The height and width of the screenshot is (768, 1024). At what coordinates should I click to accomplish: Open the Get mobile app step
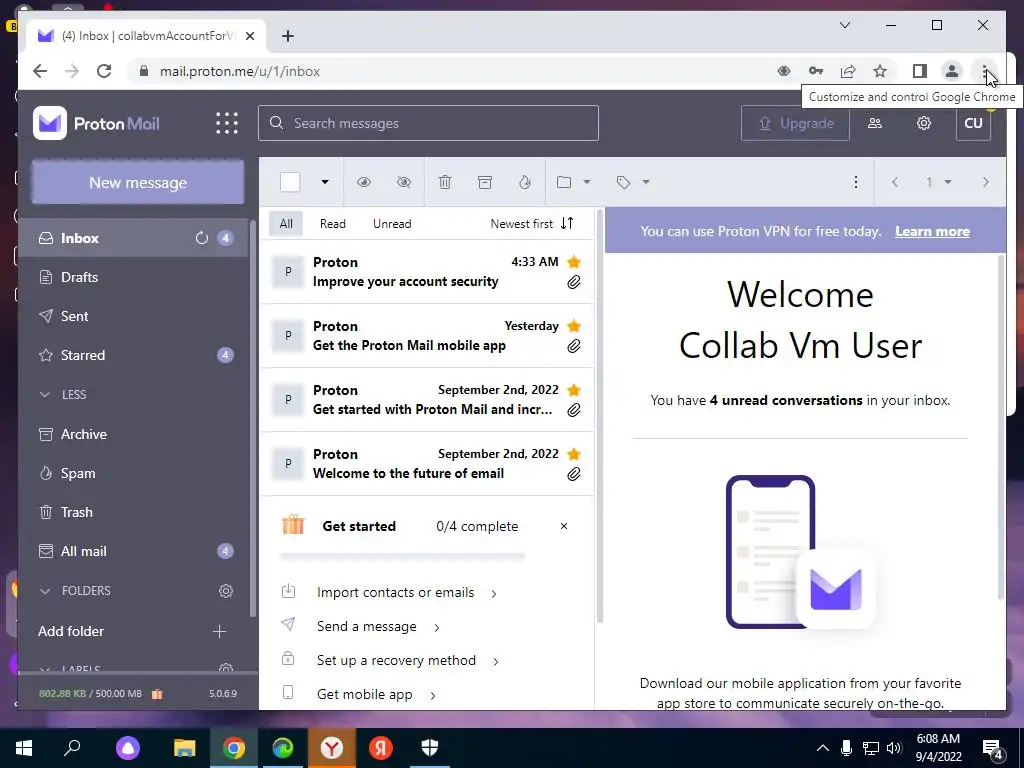[359, 694]
